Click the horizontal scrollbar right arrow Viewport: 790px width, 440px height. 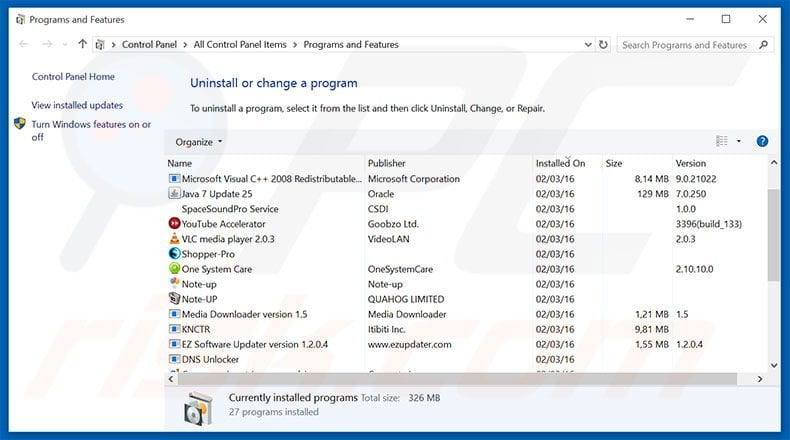click(760, 379)
